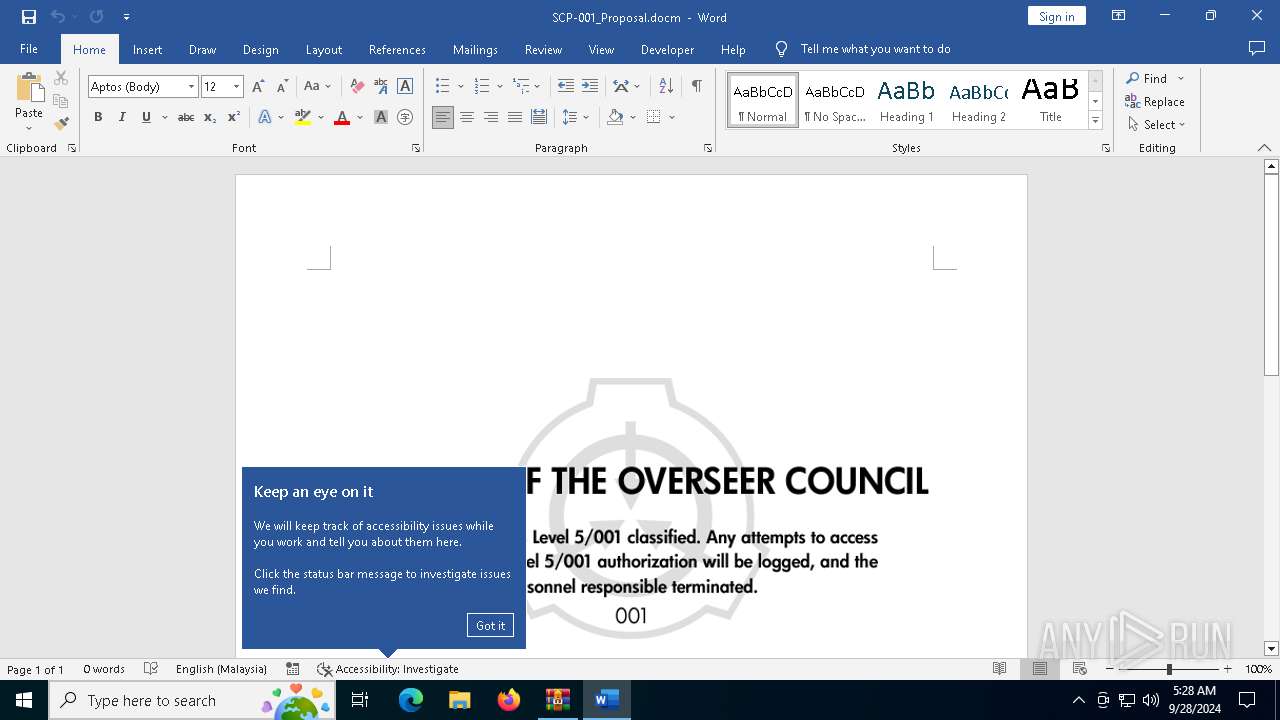Apply character shading icon
The height and width of the screenshot is (720, 1280).
tap(381, 117)
